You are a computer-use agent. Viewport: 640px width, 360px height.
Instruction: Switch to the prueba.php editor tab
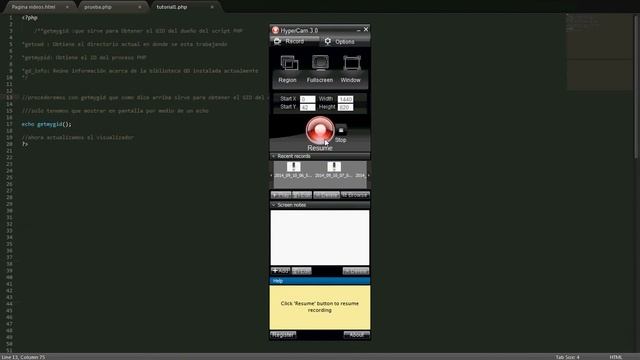point(98,7)
